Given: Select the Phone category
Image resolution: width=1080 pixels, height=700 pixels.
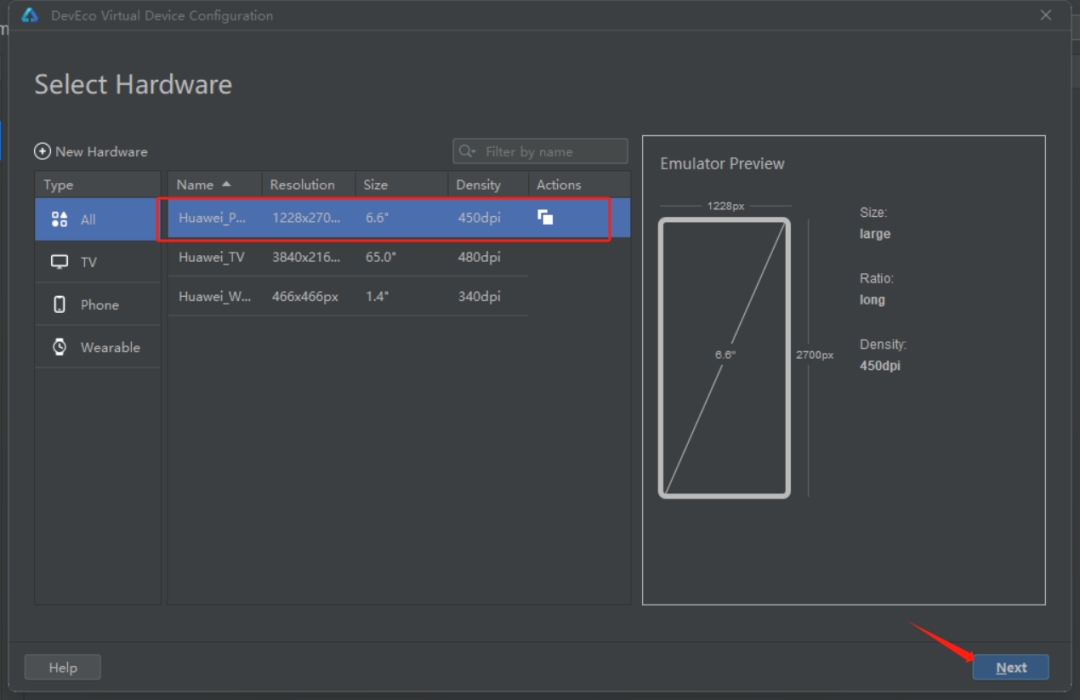Looking at the screenshot, I should pyautogui.click(x=98, y=305).
